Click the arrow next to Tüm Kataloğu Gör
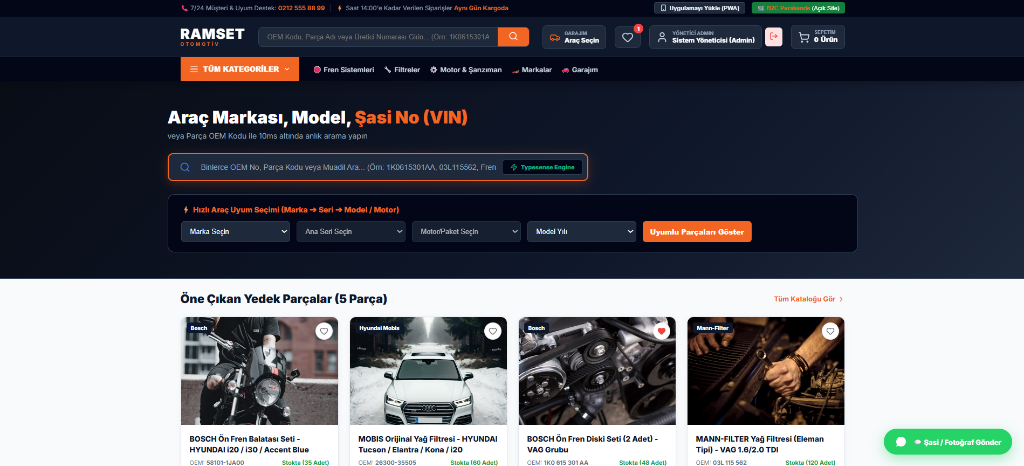 [x=841, y=299]
